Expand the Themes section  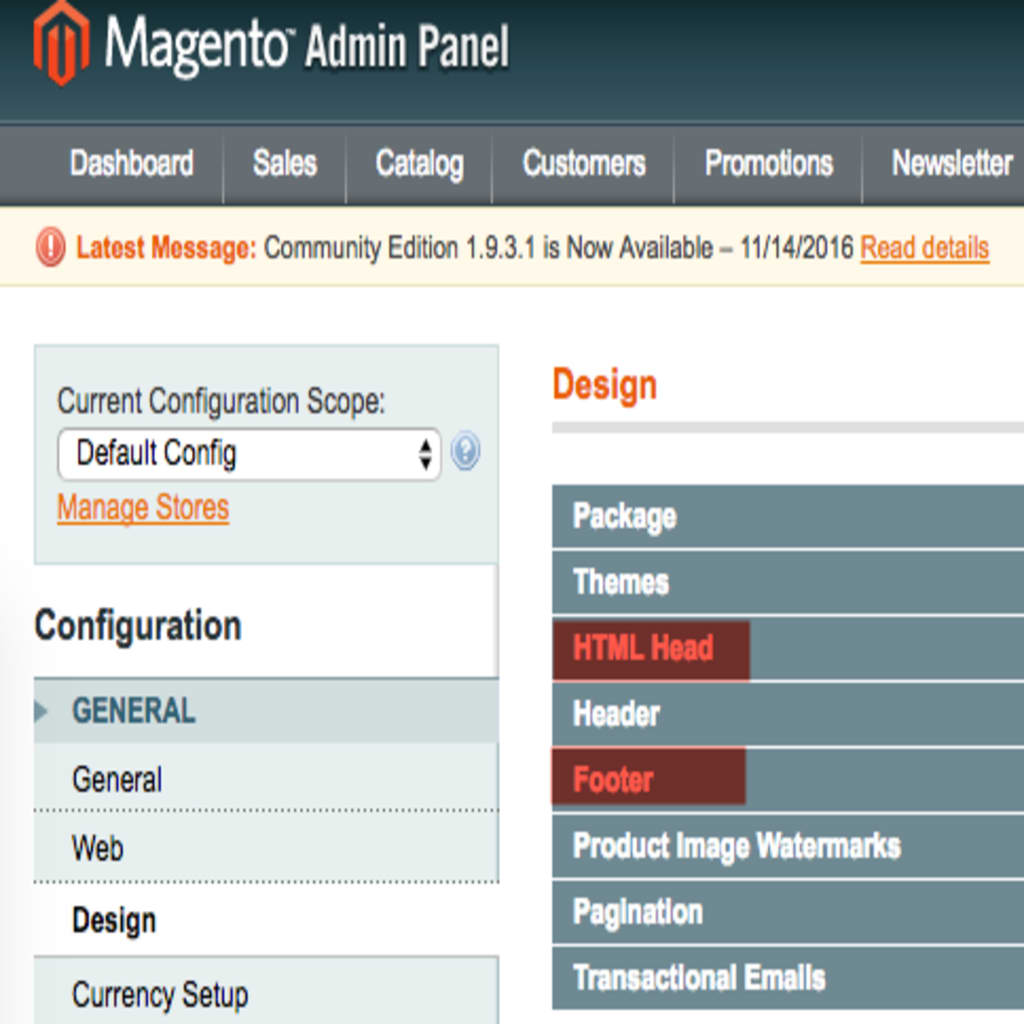click(788, 582)
